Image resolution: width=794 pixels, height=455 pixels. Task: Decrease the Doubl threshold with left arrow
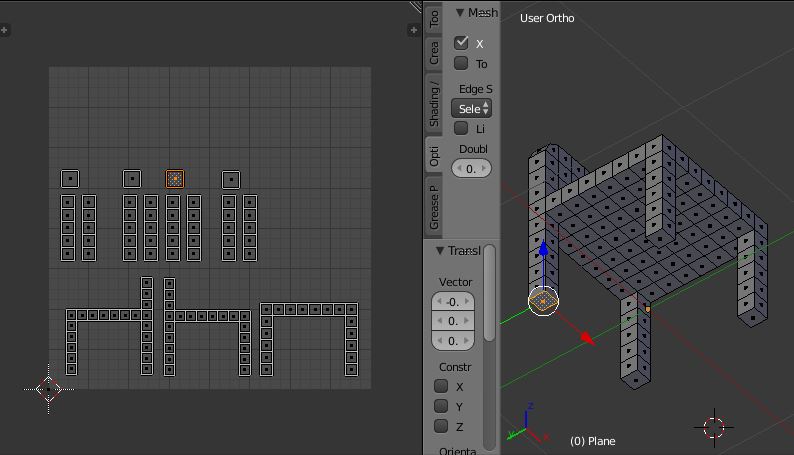point(459,169)
